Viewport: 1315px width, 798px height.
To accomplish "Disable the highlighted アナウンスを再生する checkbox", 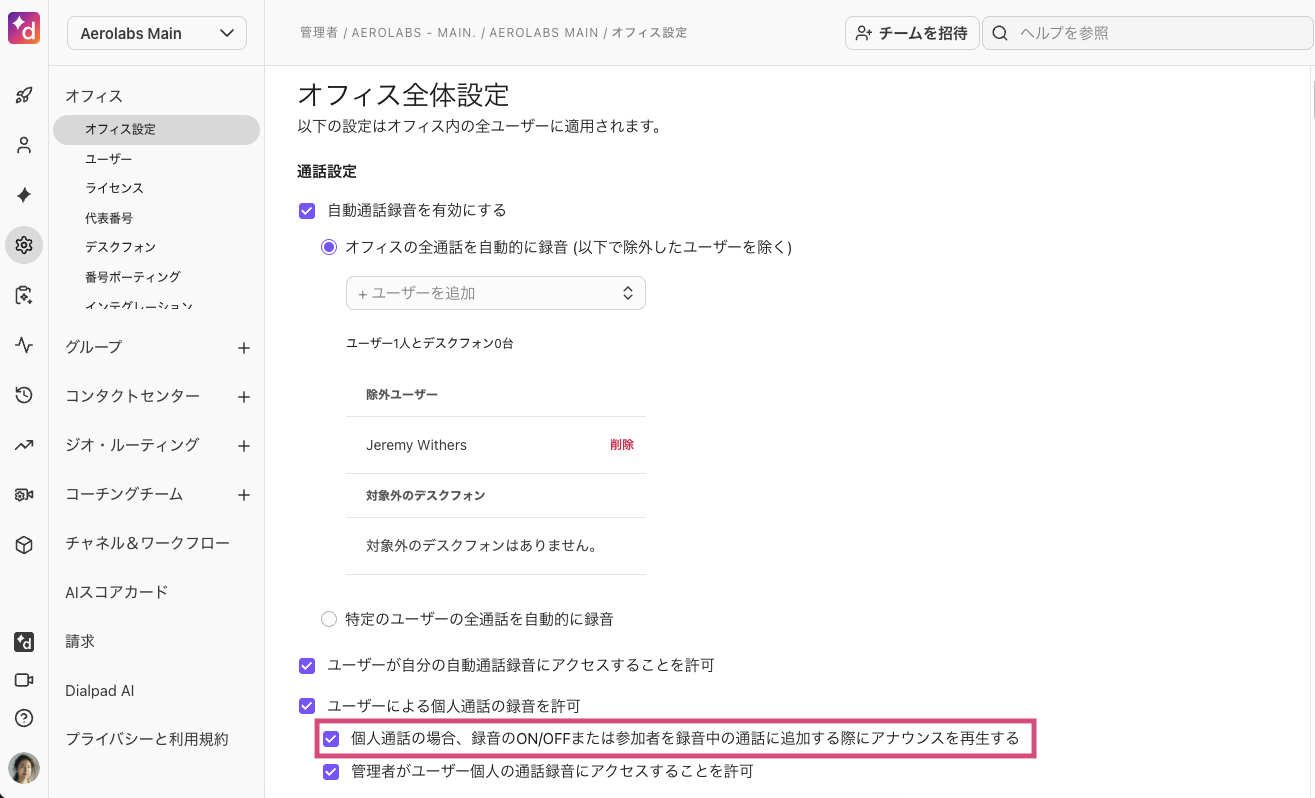I will [x=331, y=738].
